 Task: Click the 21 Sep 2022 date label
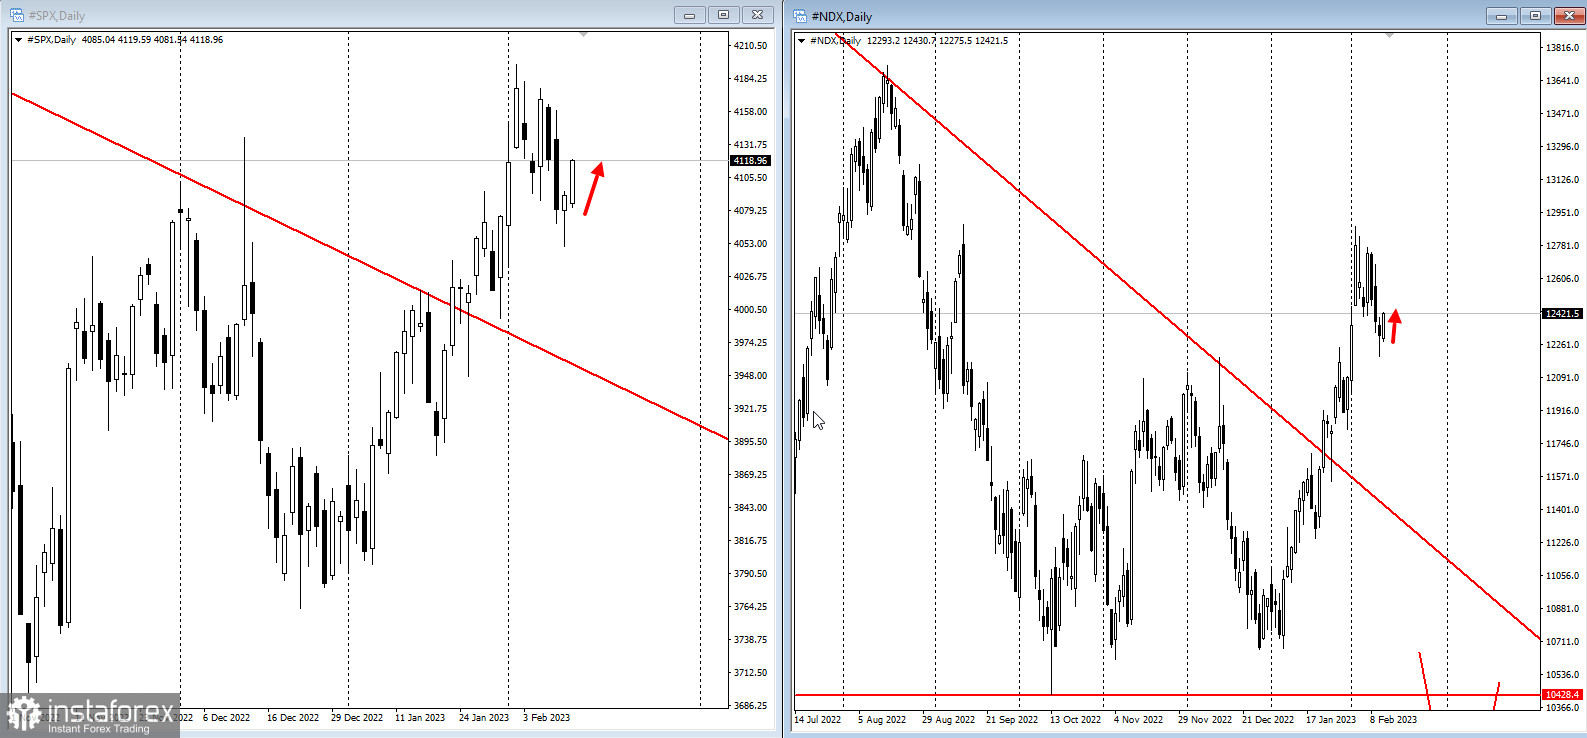(x=1012, y=720)
